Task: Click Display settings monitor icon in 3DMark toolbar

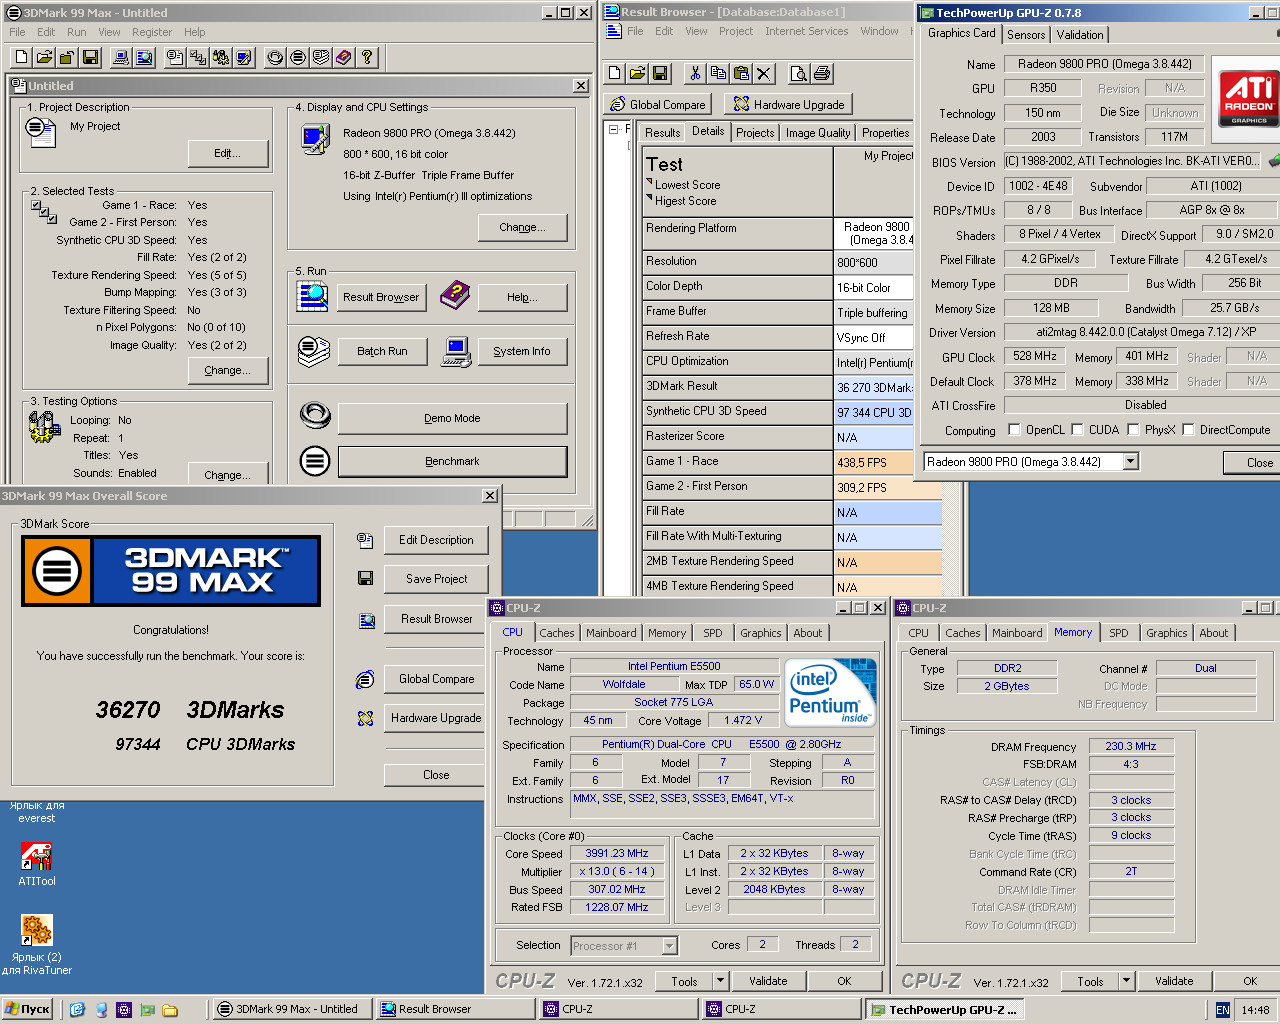Action: pyautogui.click(x=244, y=57)
